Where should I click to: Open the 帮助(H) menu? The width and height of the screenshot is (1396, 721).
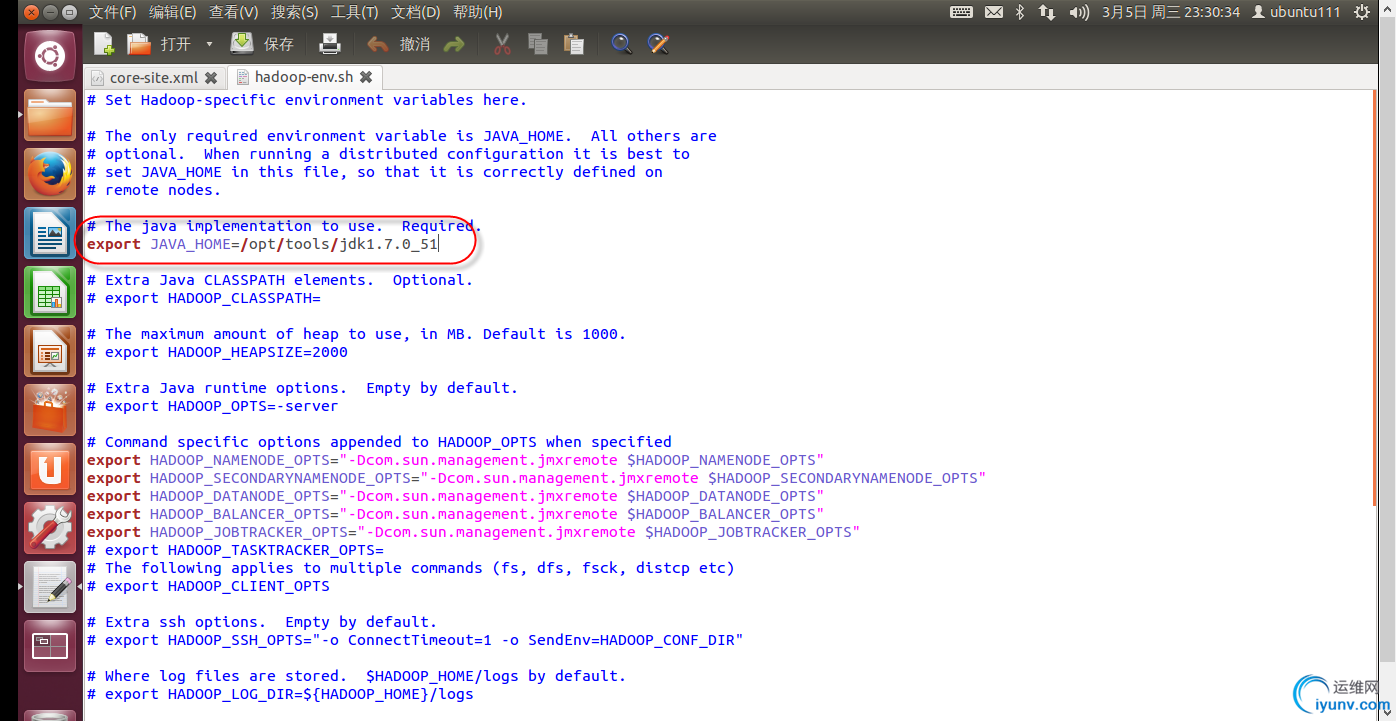click(478, 12)
